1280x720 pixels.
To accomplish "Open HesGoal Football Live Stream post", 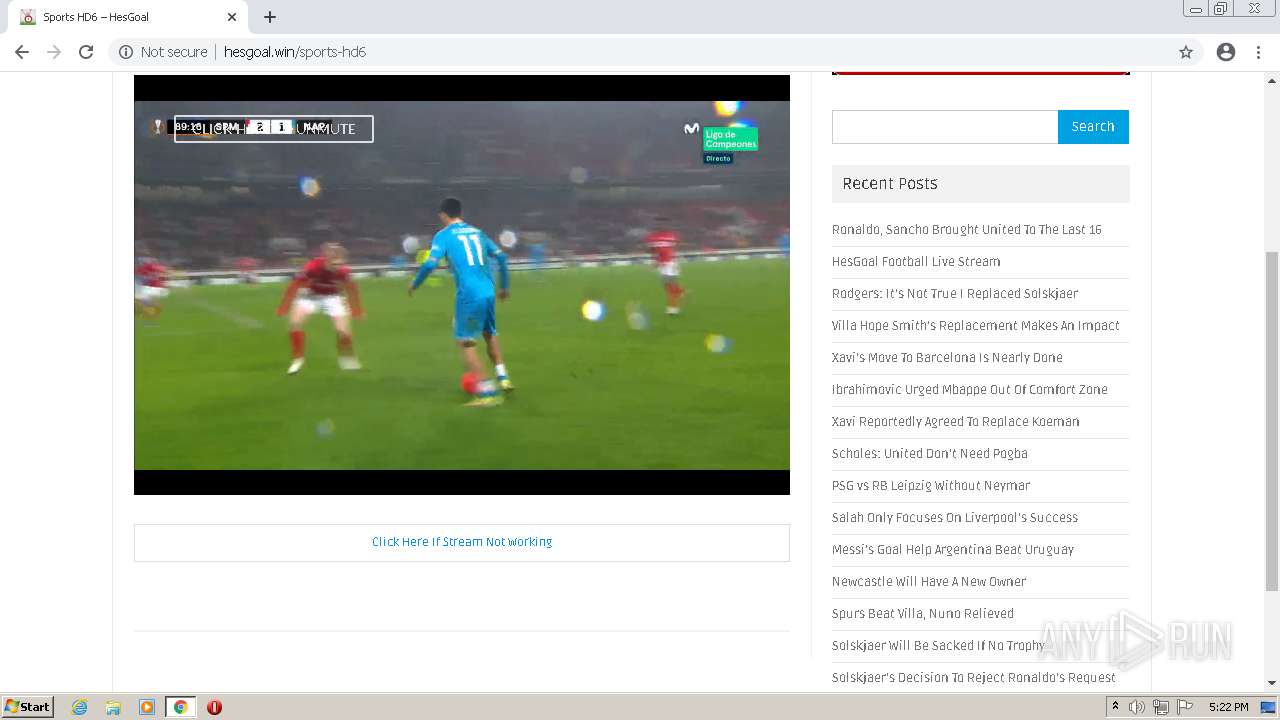I will click(916, 262).
